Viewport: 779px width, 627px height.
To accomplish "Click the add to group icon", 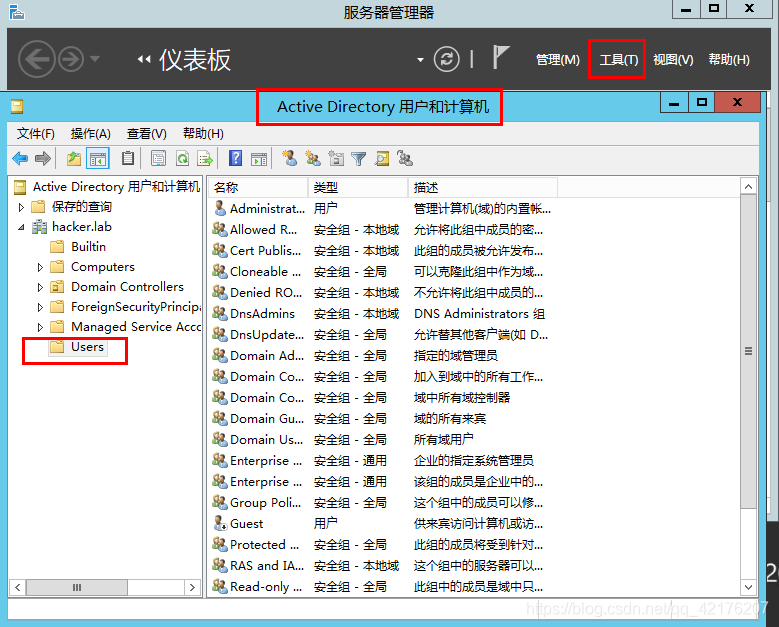I will click(405, 158).
